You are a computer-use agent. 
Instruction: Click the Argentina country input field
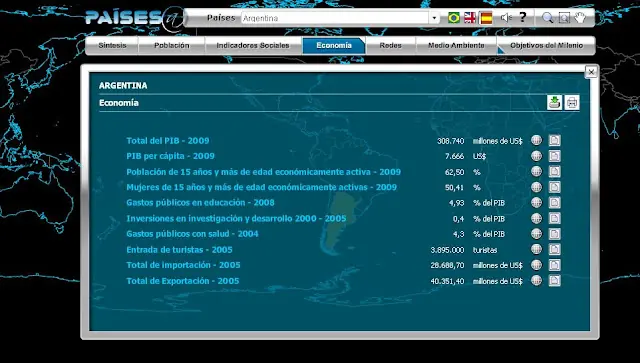tap(335, 18)
